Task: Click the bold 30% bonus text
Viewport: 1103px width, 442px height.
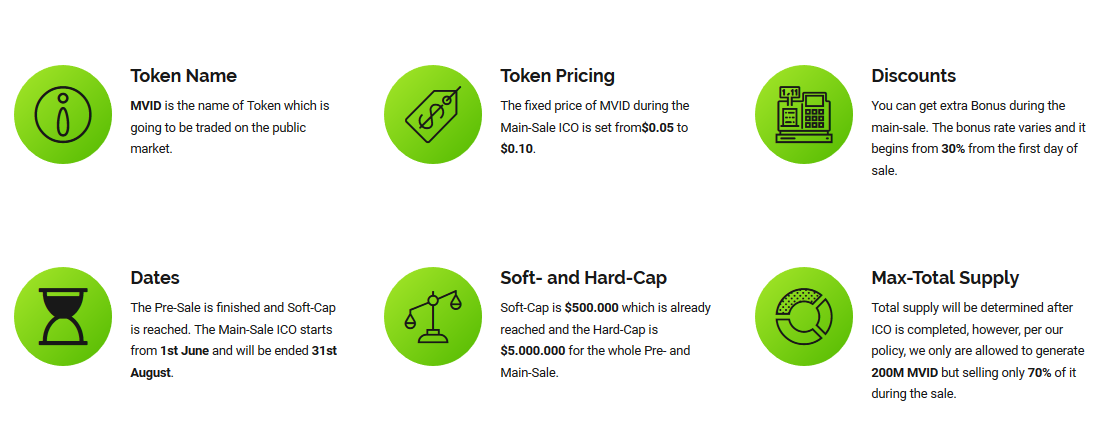Action: 953,149
